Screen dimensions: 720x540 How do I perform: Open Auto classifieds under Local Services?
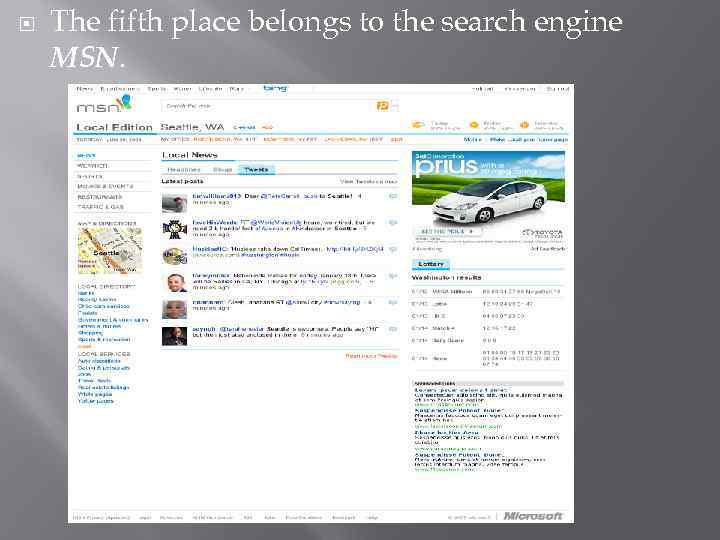tap(99, 361)
